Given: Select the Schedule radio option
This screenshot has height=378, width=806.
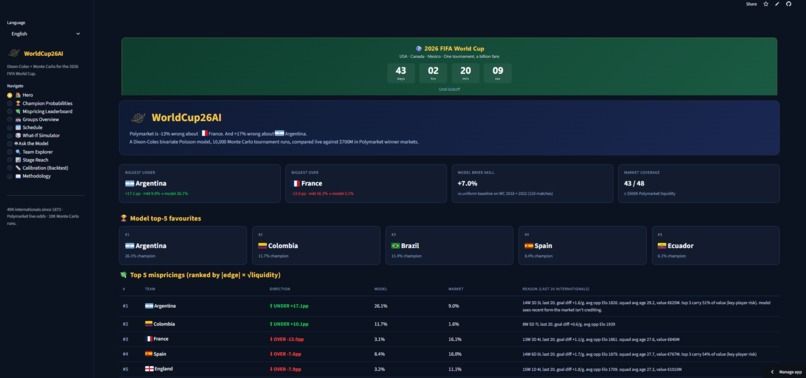Looking at the screenshot, I should (10, 128).
